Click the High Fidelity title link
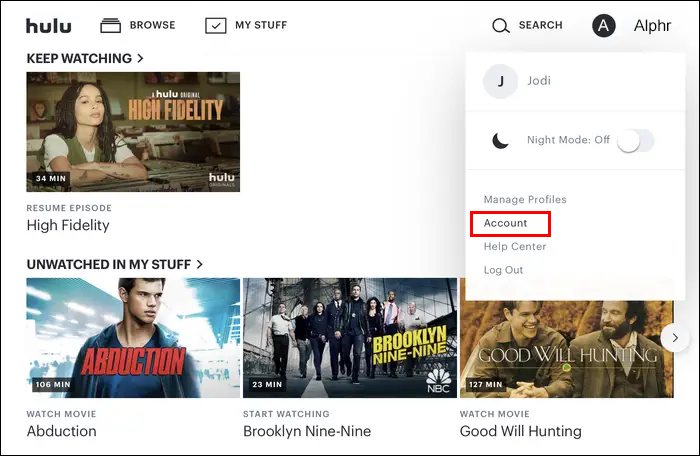This screenshot has height=456, width=700. click(x=68, y=226)
